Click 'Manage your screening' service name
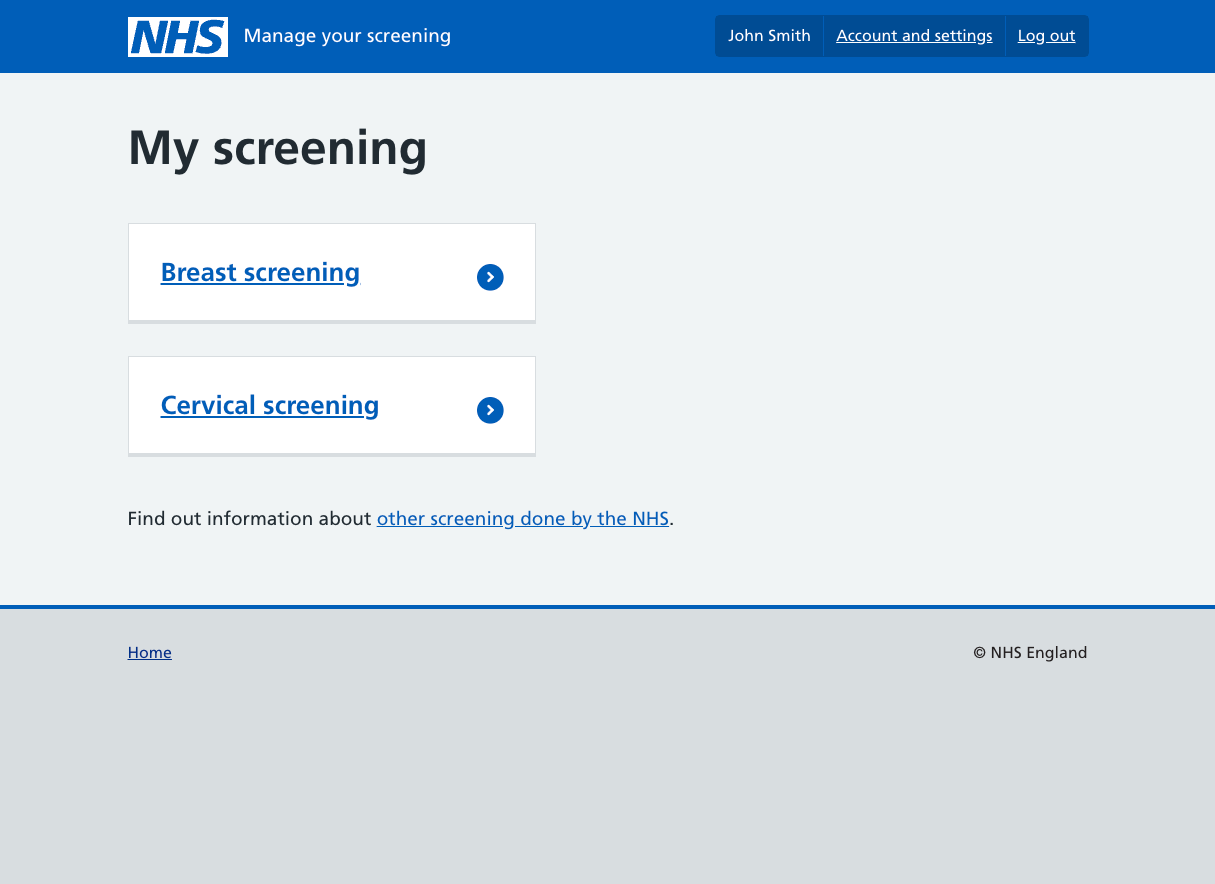1215x884 pixels. coord(347,36)
